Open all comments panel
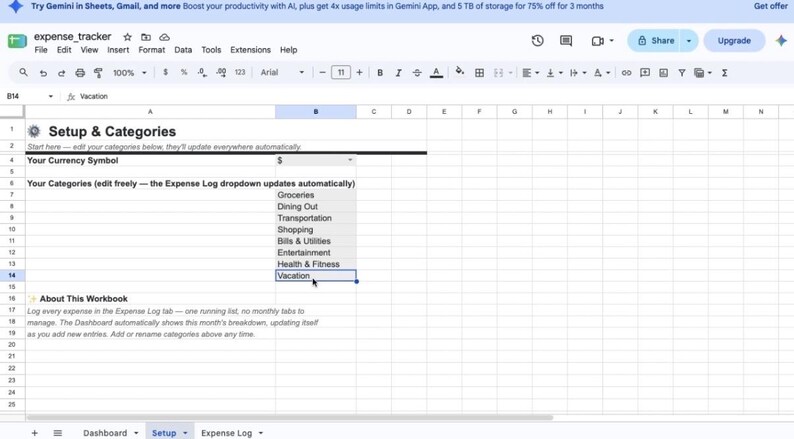This screenshot has width=794, height=439. [566, 41]
